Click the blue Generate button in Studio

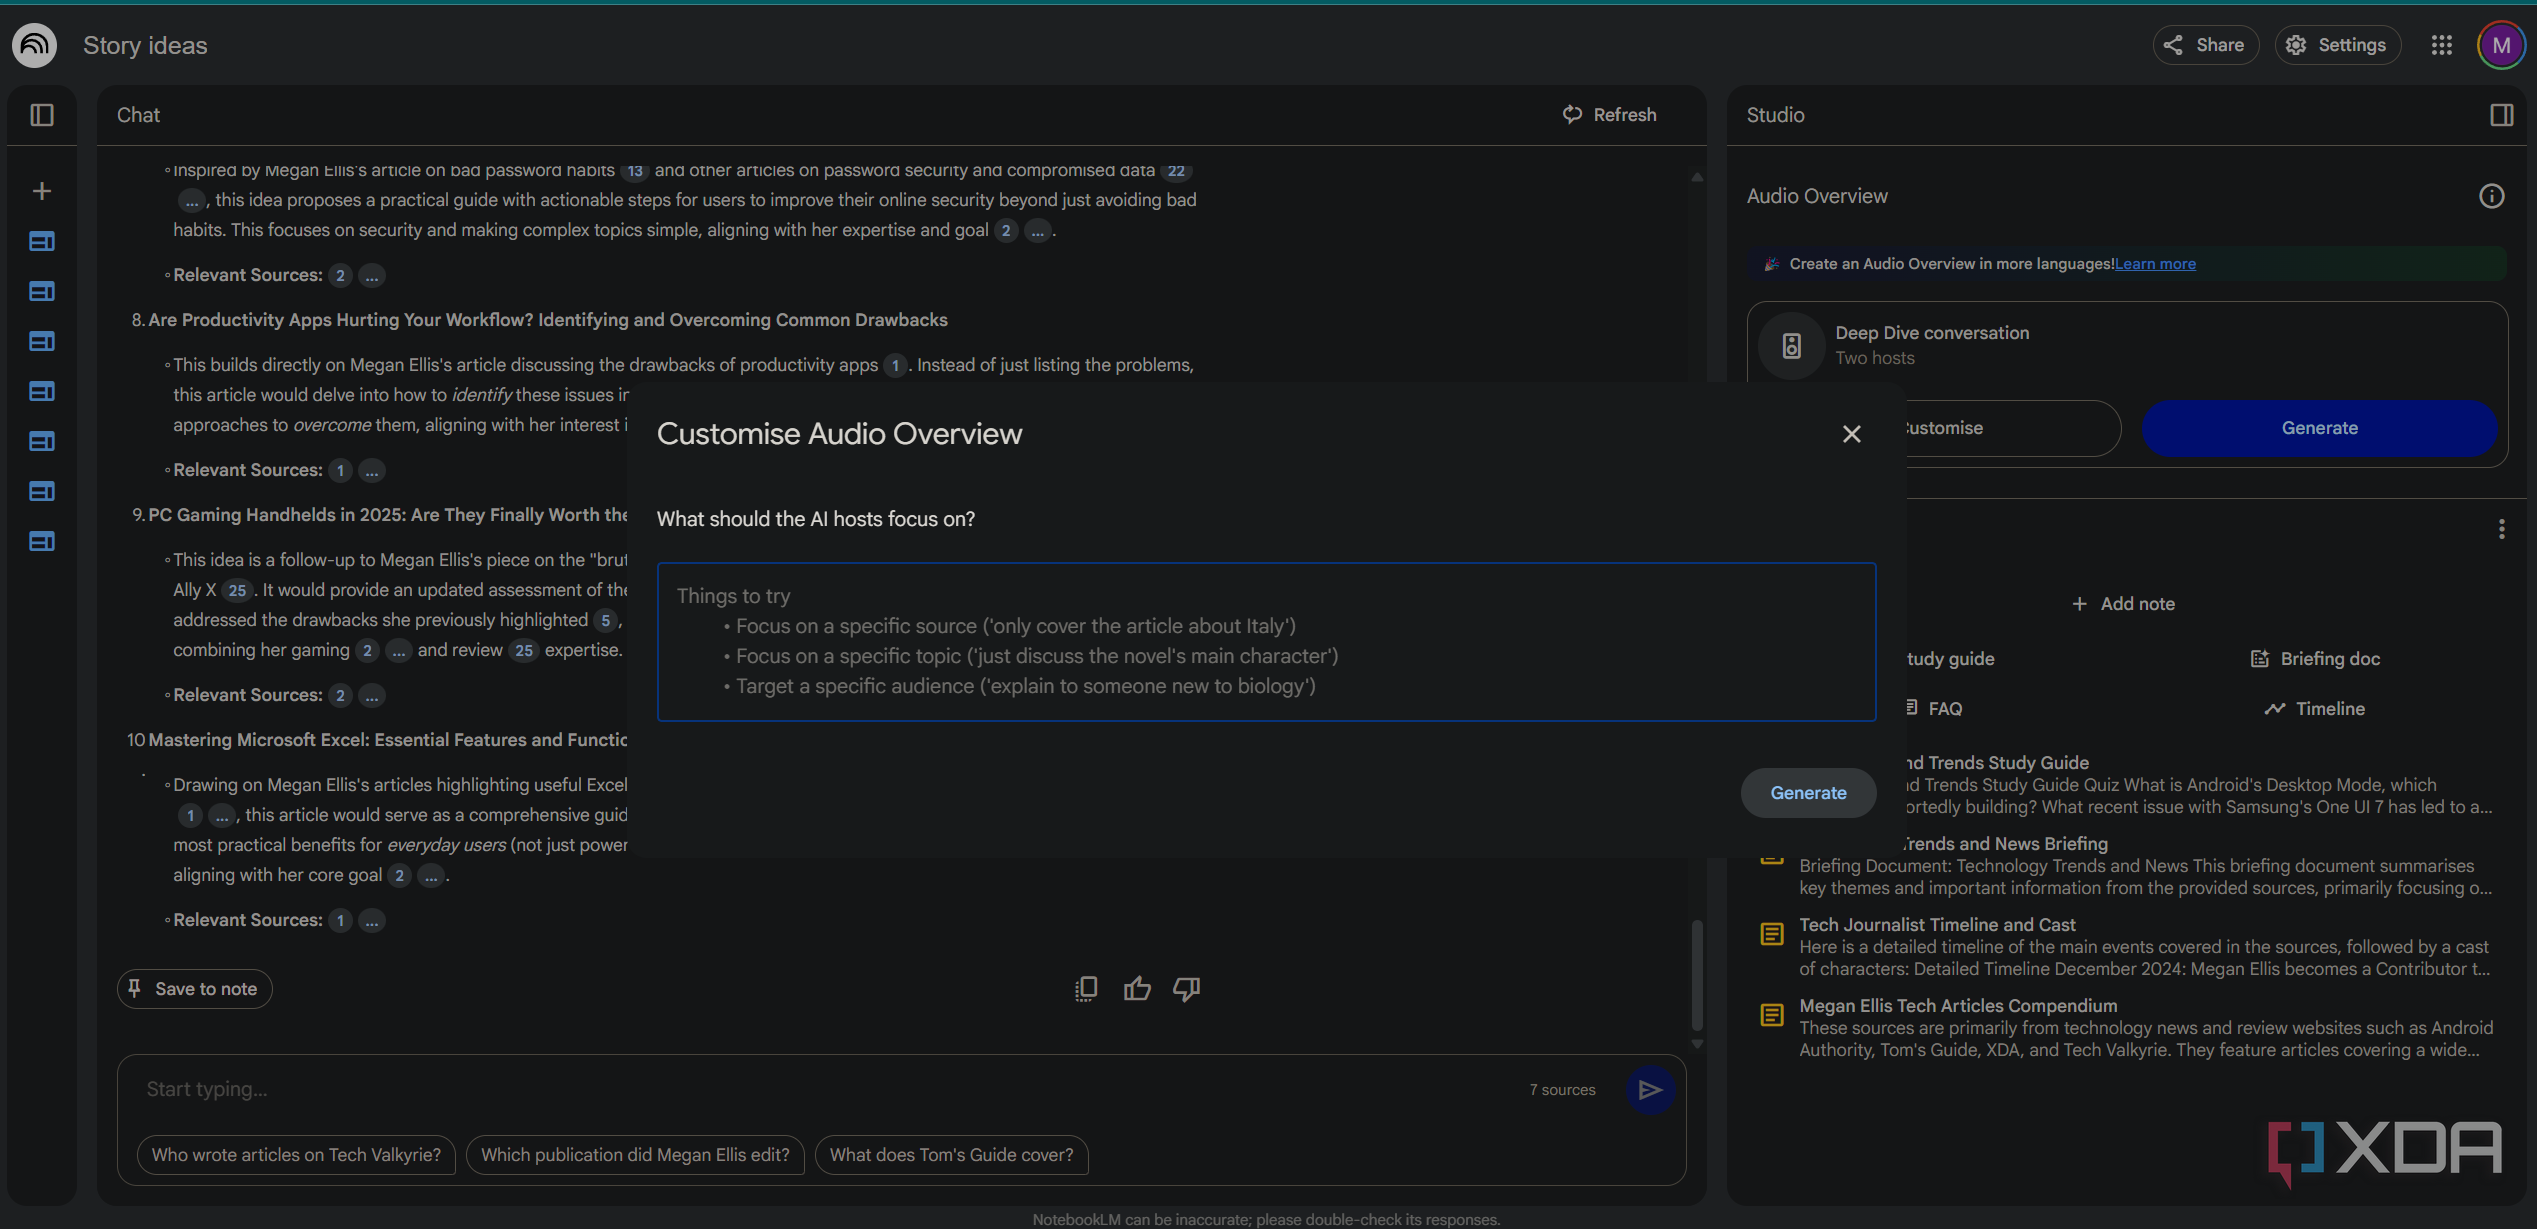click(x=2319, y=428)
